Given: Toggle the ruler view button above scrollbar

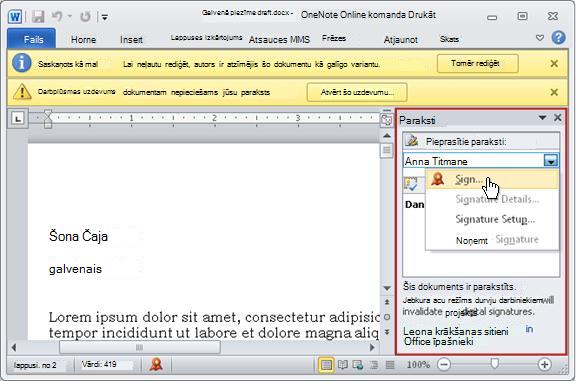Looking at the screenshot, I should pos(387,120).
